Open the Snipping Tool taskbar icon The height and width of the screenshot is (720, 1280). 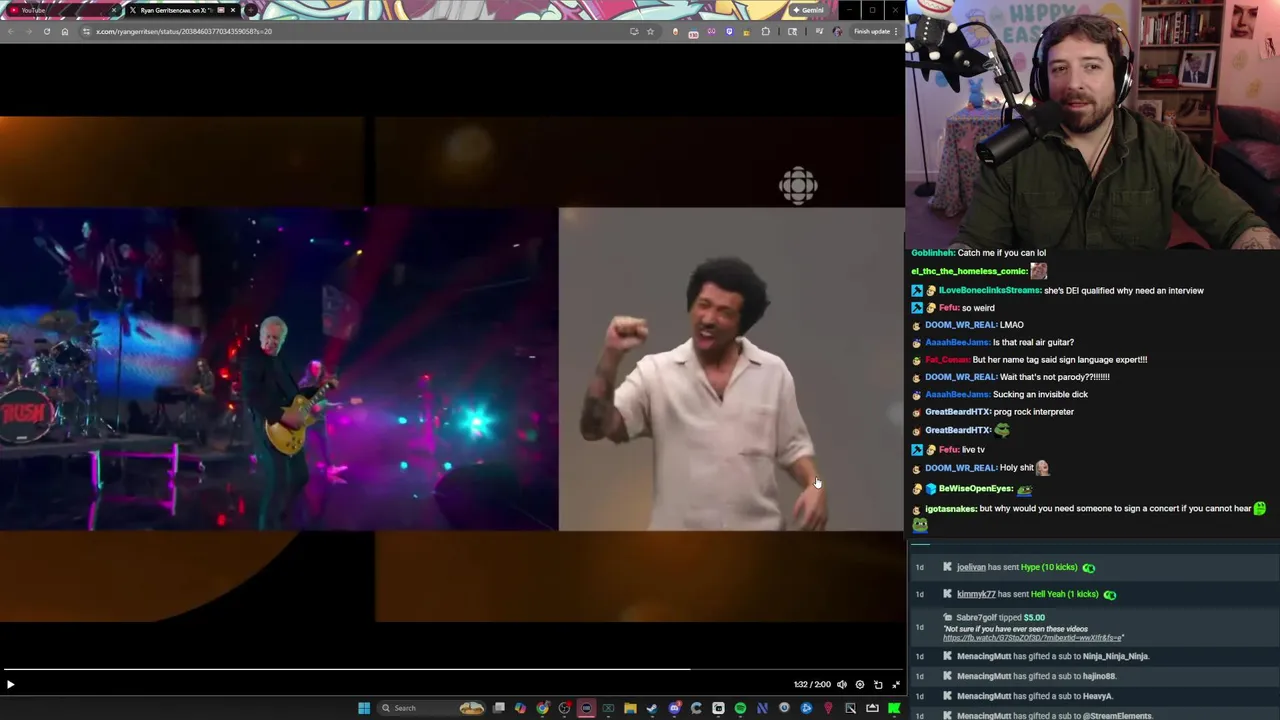850,708
